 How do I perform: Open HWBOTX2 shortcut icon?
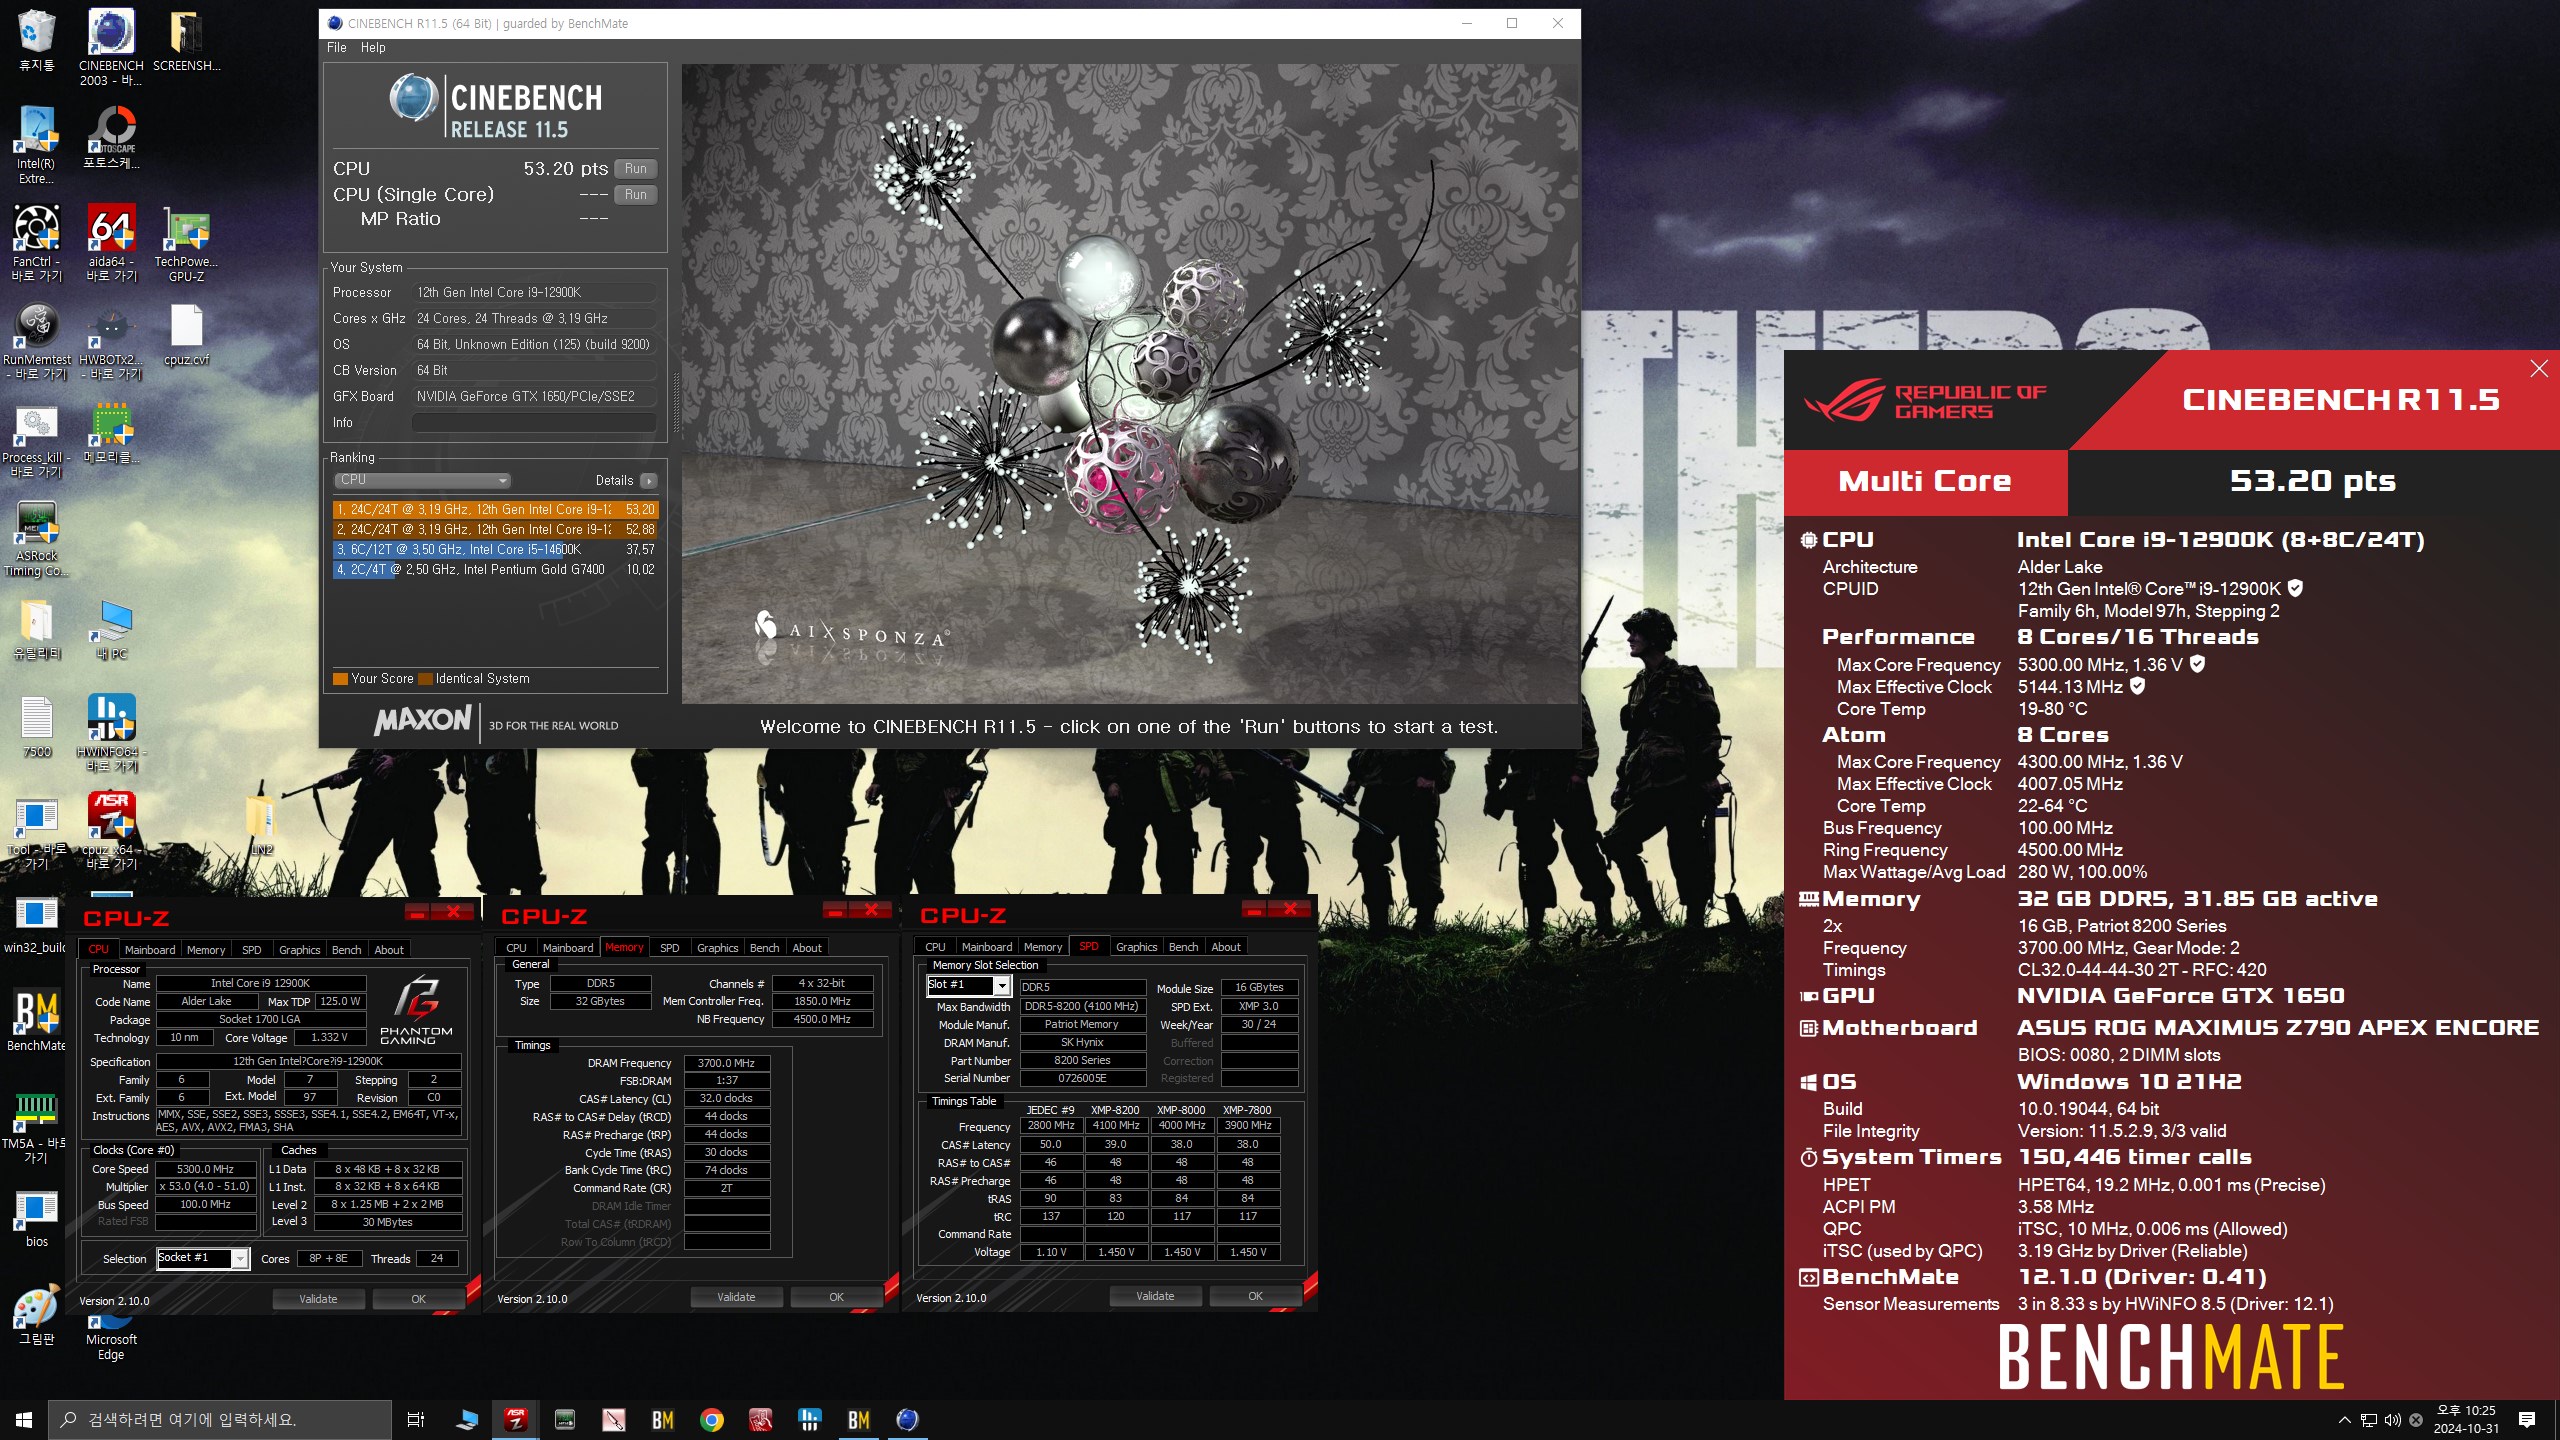click(x=111, y=341)
